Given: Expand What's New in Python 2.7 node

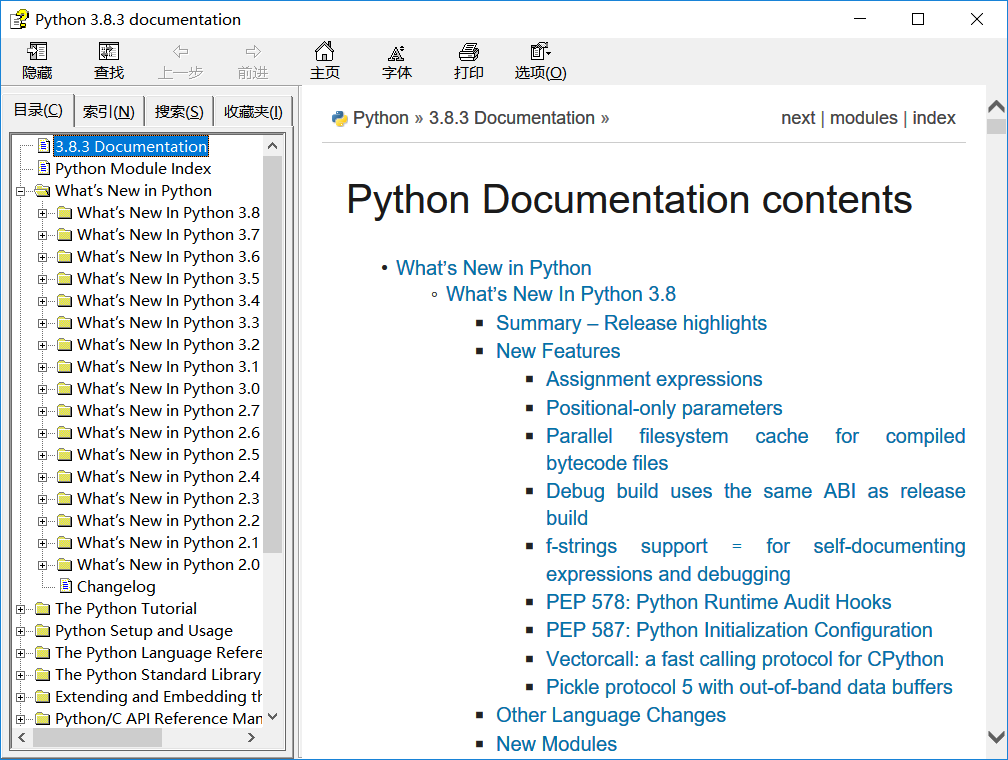Looking at the screenshot, I should (42, 411).
